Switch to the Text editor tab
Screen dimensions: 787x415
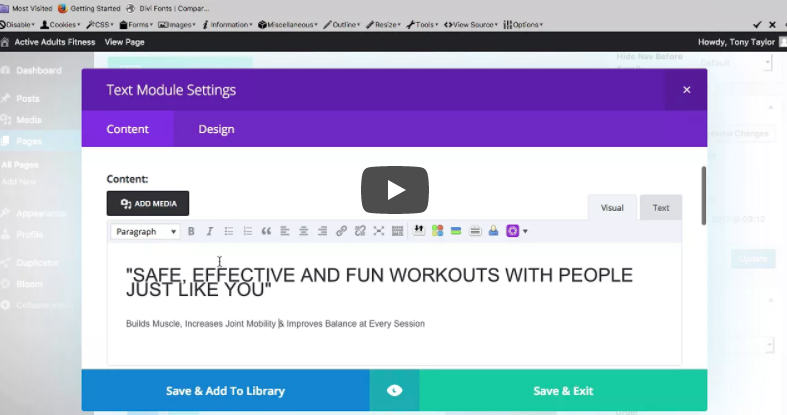pos(661,208)
